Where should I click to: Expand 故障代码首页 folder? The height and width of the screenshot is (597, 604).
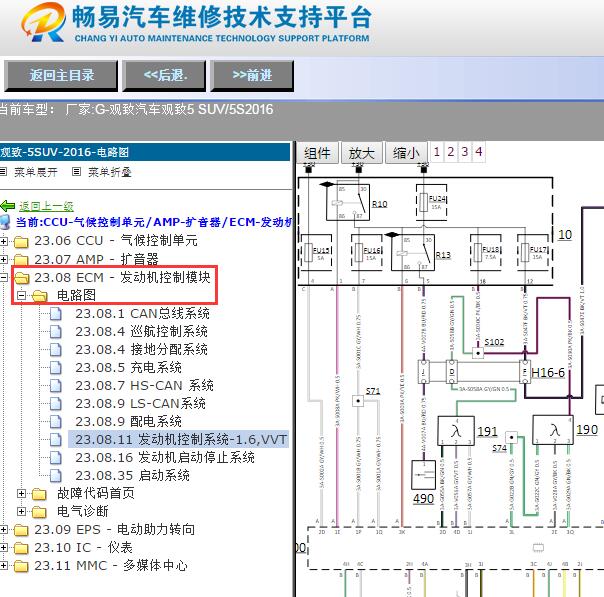click(x=22, y=493)
